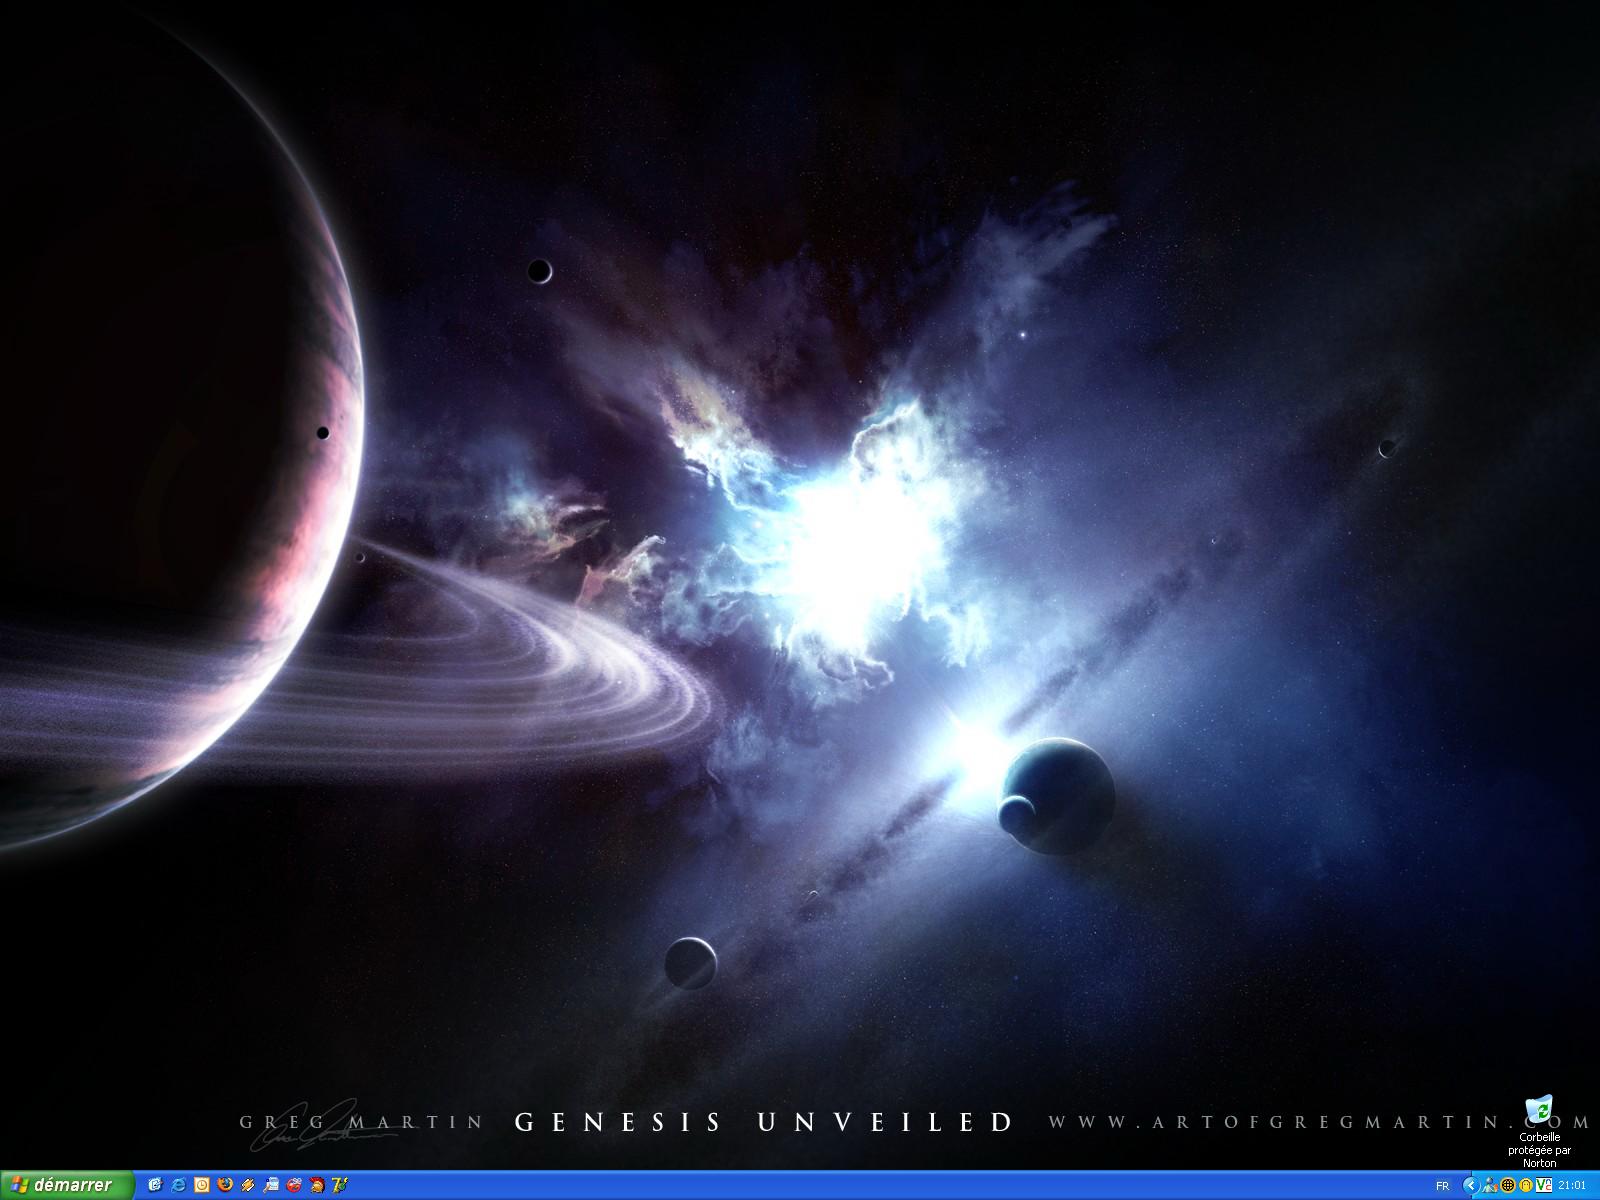
Task: Open the red round quick launch icon
Action: (294, 1185)
